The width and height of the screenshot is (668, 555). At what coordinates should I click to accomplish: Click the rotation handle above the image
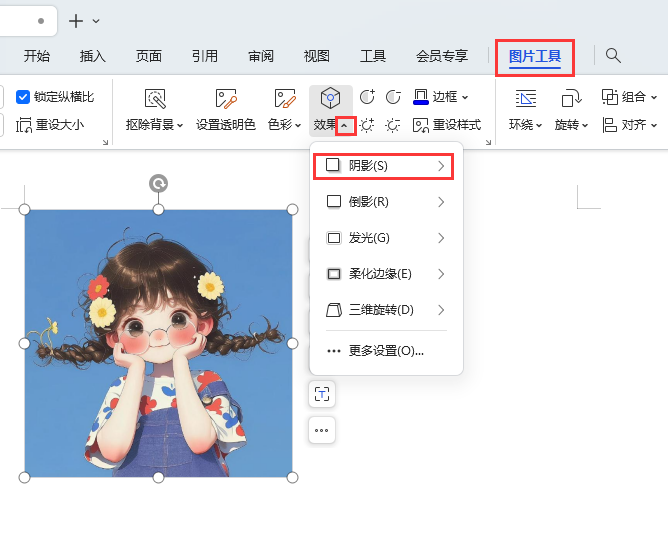(158, 184)
